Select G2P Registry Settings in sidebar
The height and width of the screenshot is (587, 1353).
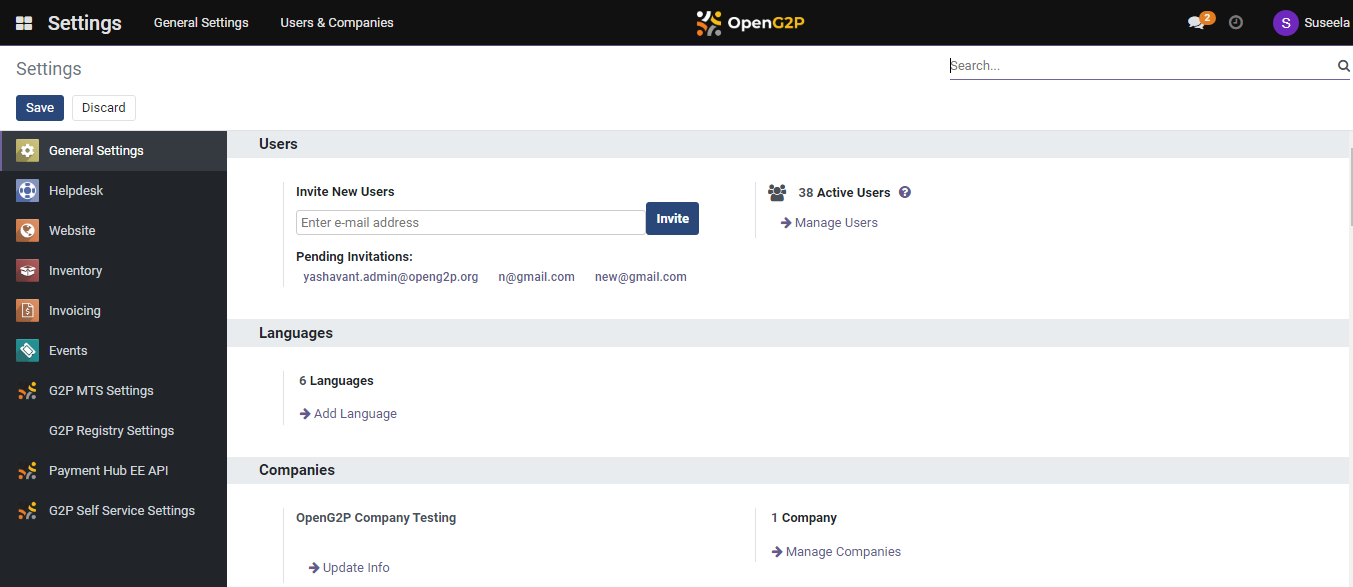click(111, 431)
